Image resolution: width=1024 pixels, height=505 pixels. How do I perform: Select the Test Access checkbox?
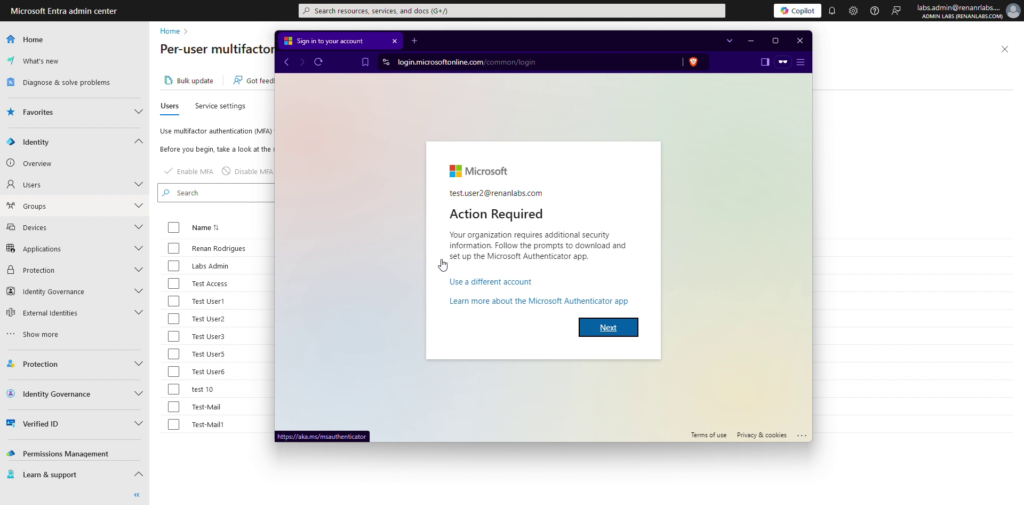tap(173, 284)
